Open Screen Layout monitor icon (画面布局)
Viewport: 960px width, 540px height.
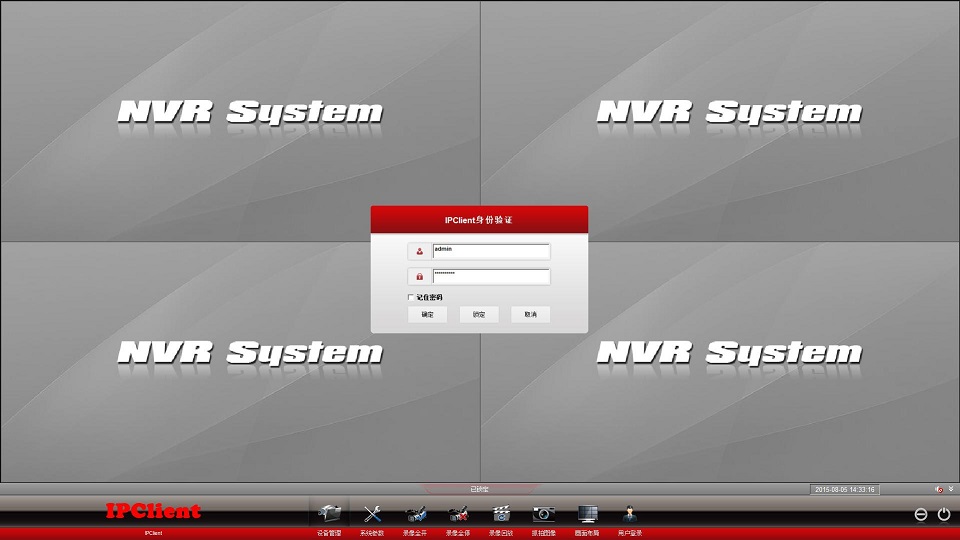[587, 513]
